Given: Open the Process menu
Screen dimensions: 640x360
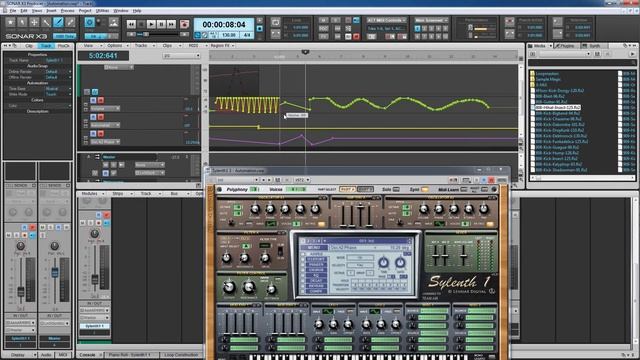Looking at the screenshot, I should coord(68,11).
